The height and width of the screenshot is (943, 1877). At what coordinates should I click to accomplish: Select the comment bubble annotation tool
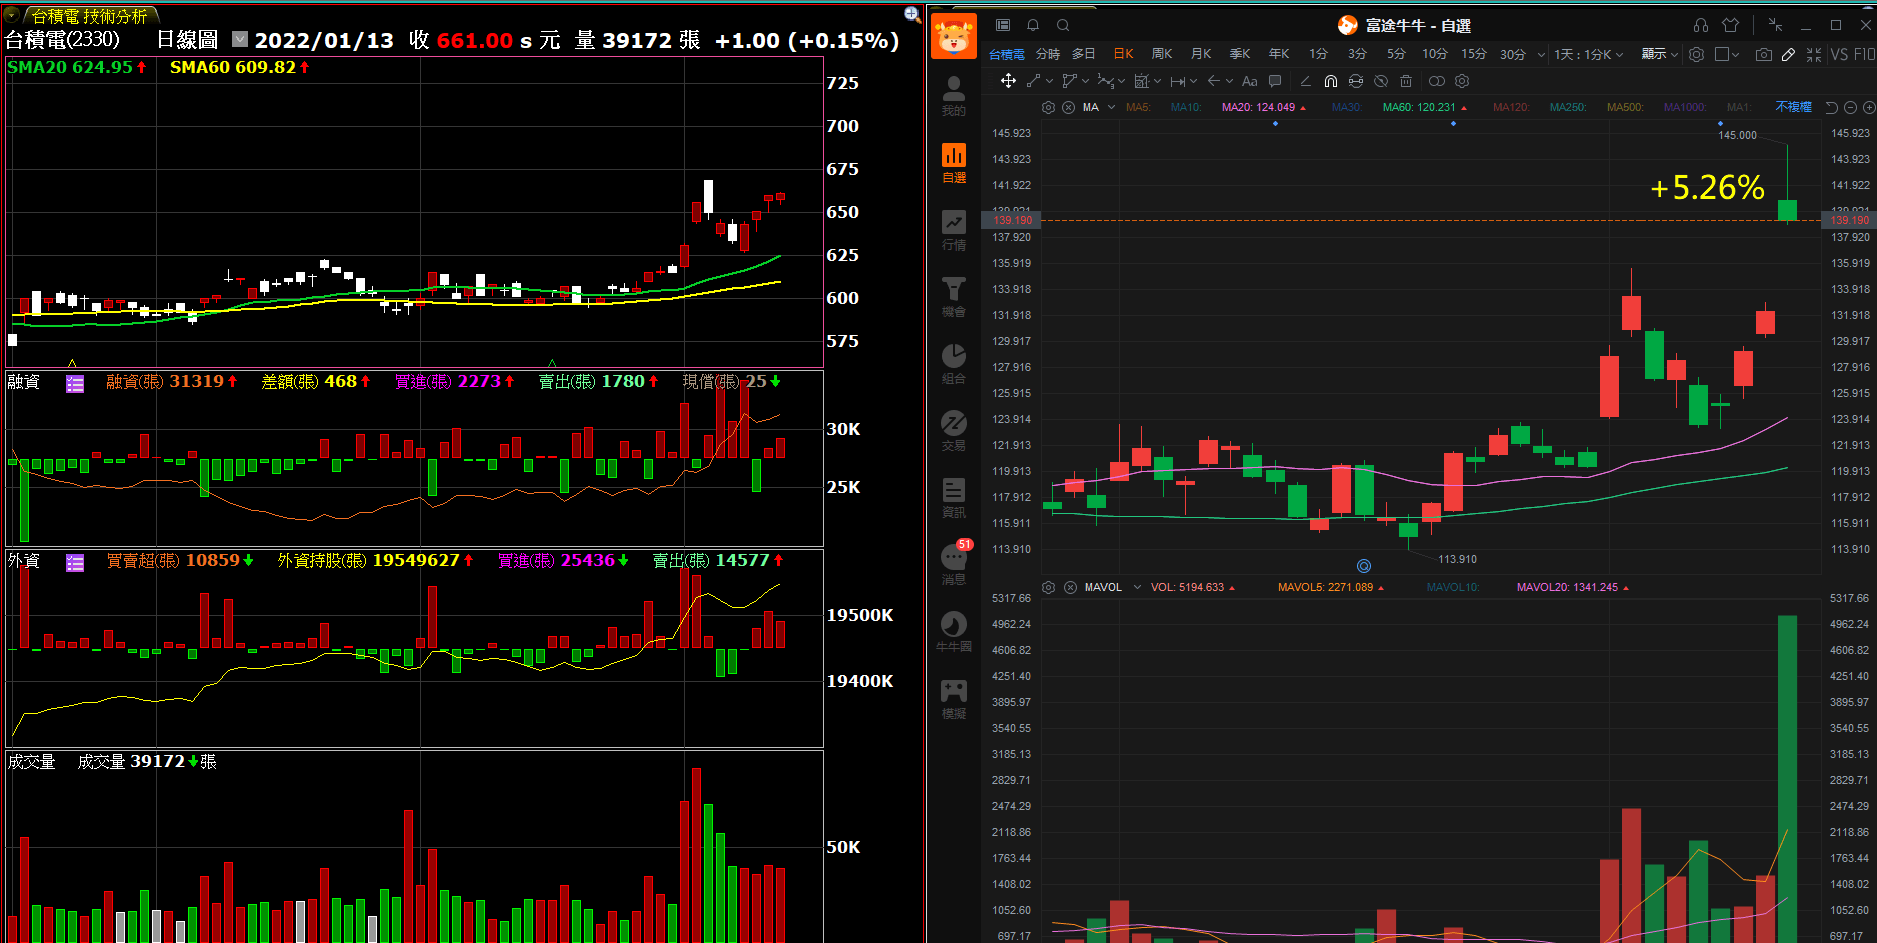1275,81
